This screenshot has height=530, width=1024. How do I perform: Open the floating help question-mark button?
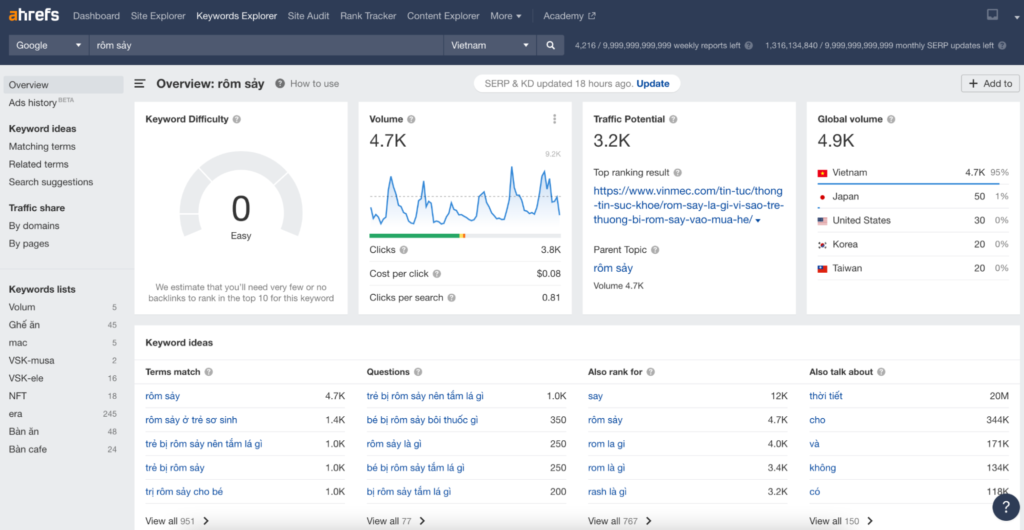1006,507
